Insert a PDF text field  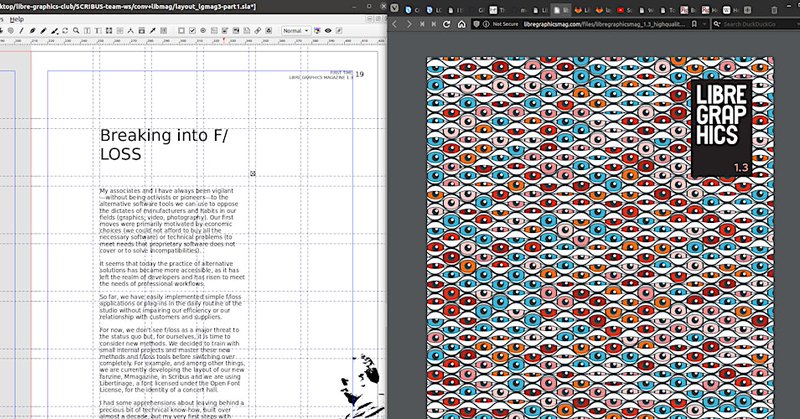click(214, 31)
